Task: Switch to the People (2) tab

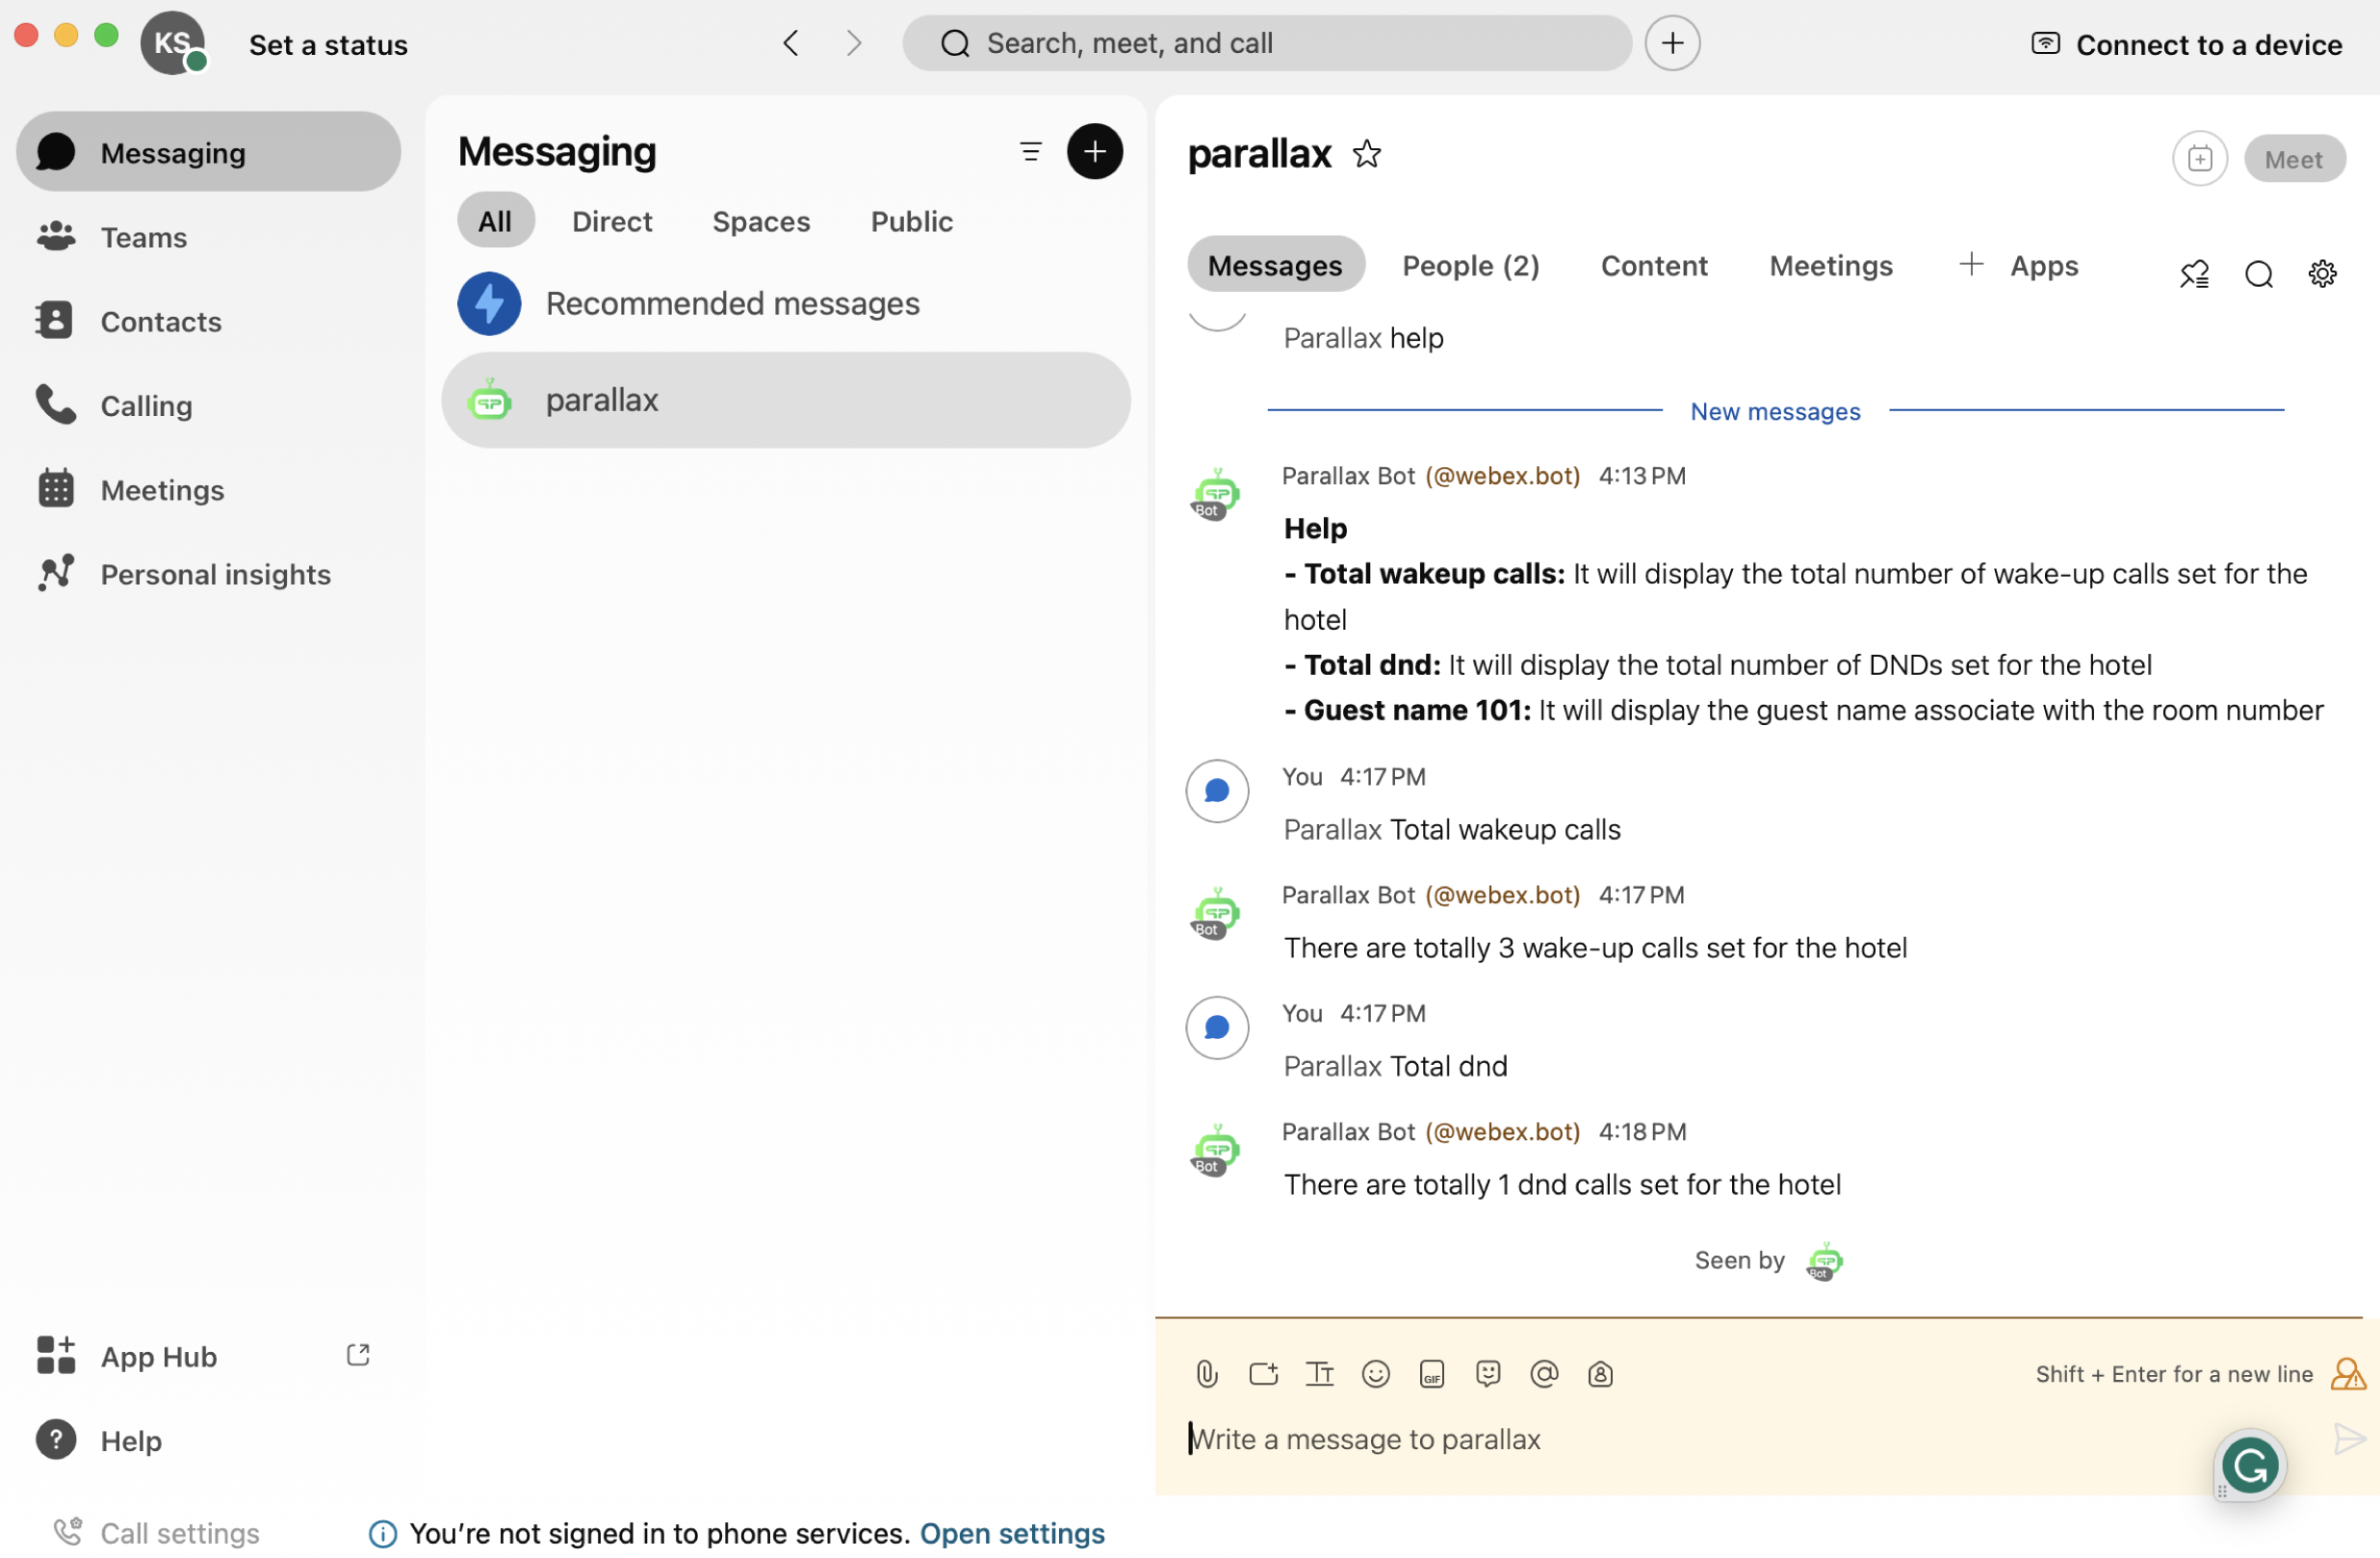Action: click(1470, 265)
